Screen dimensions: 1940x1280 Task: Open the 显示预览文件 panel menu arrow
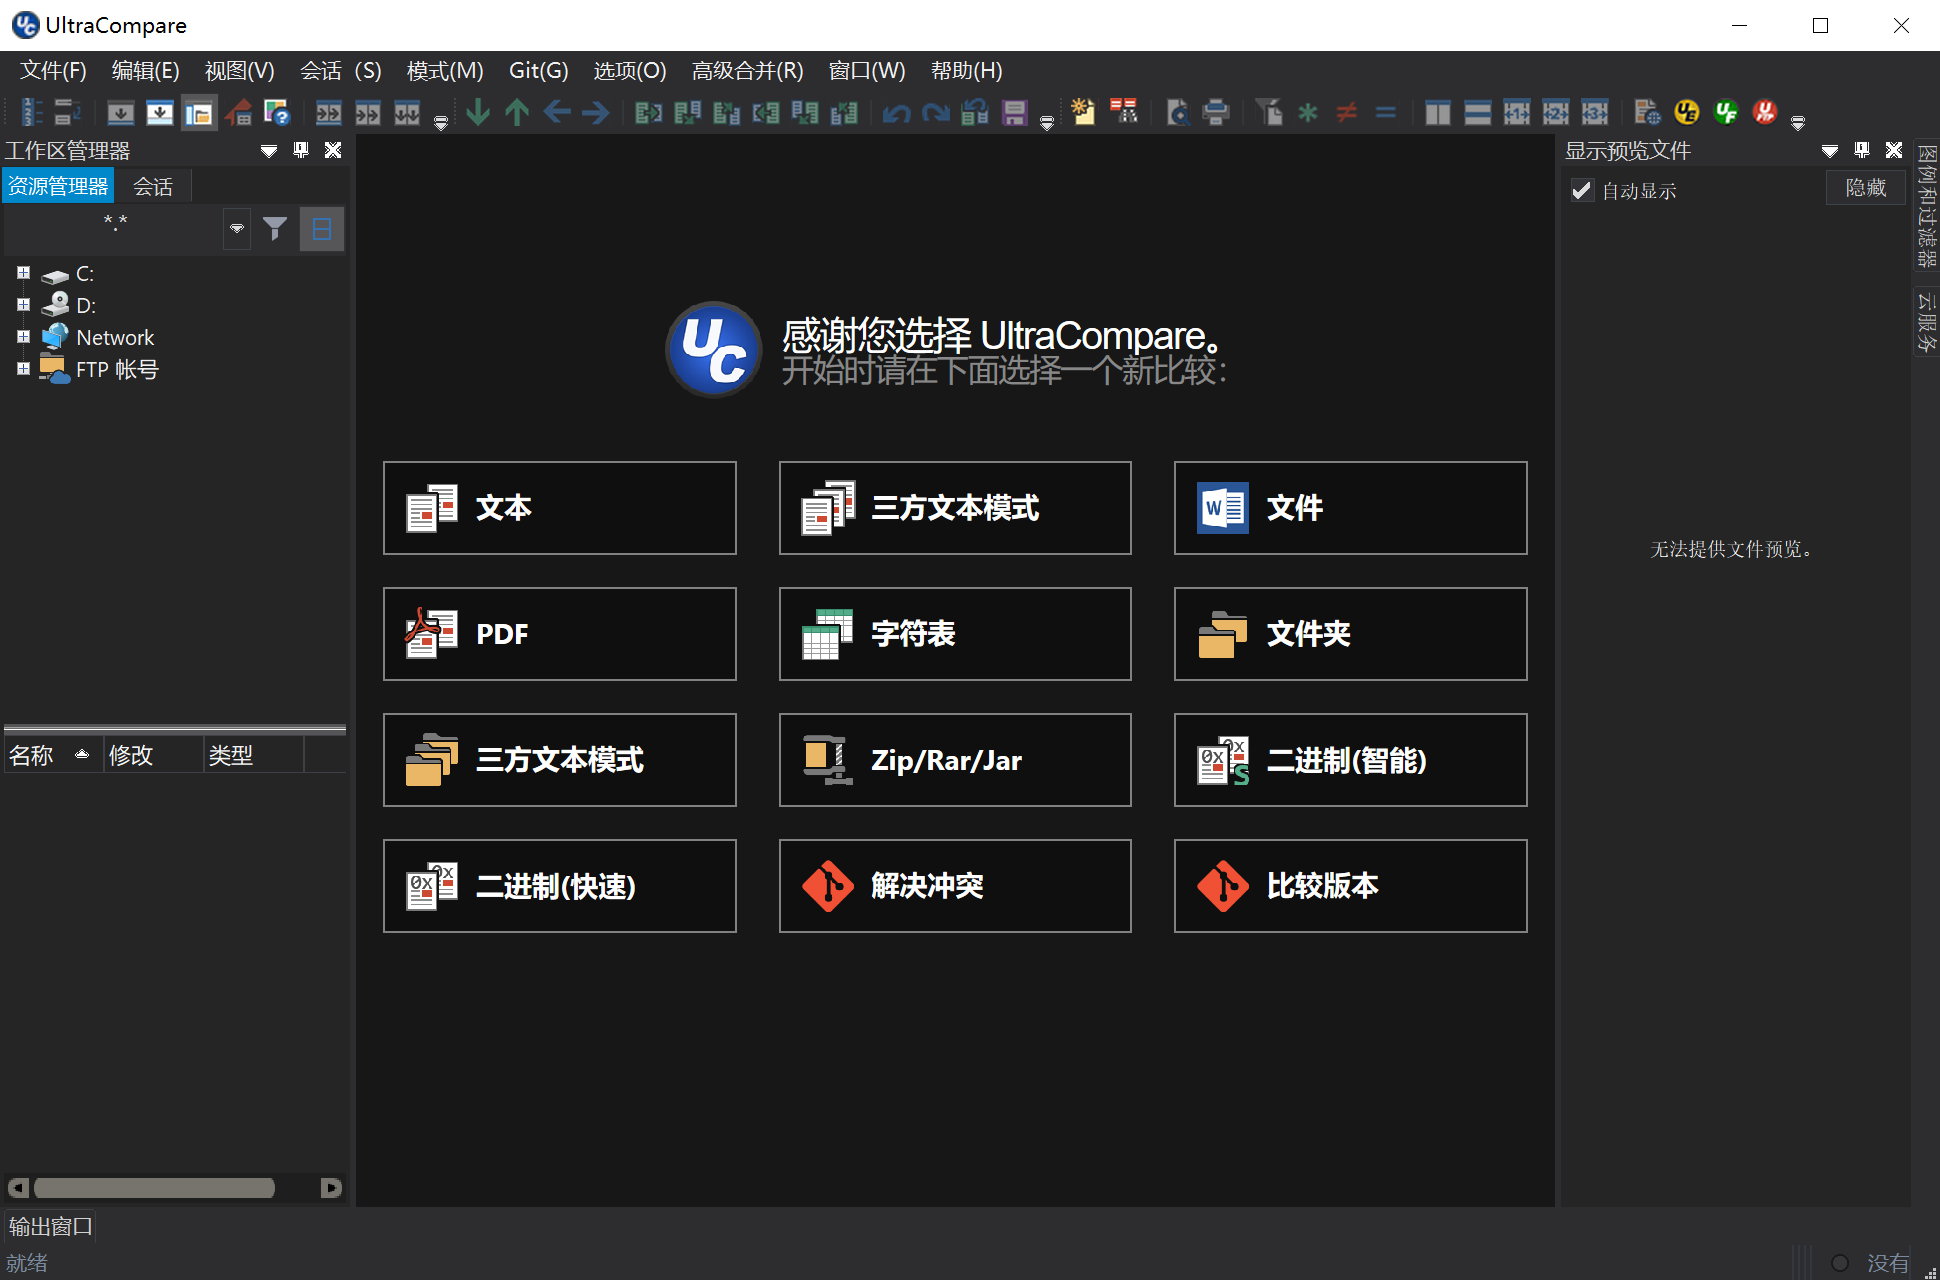point(1830,151)
